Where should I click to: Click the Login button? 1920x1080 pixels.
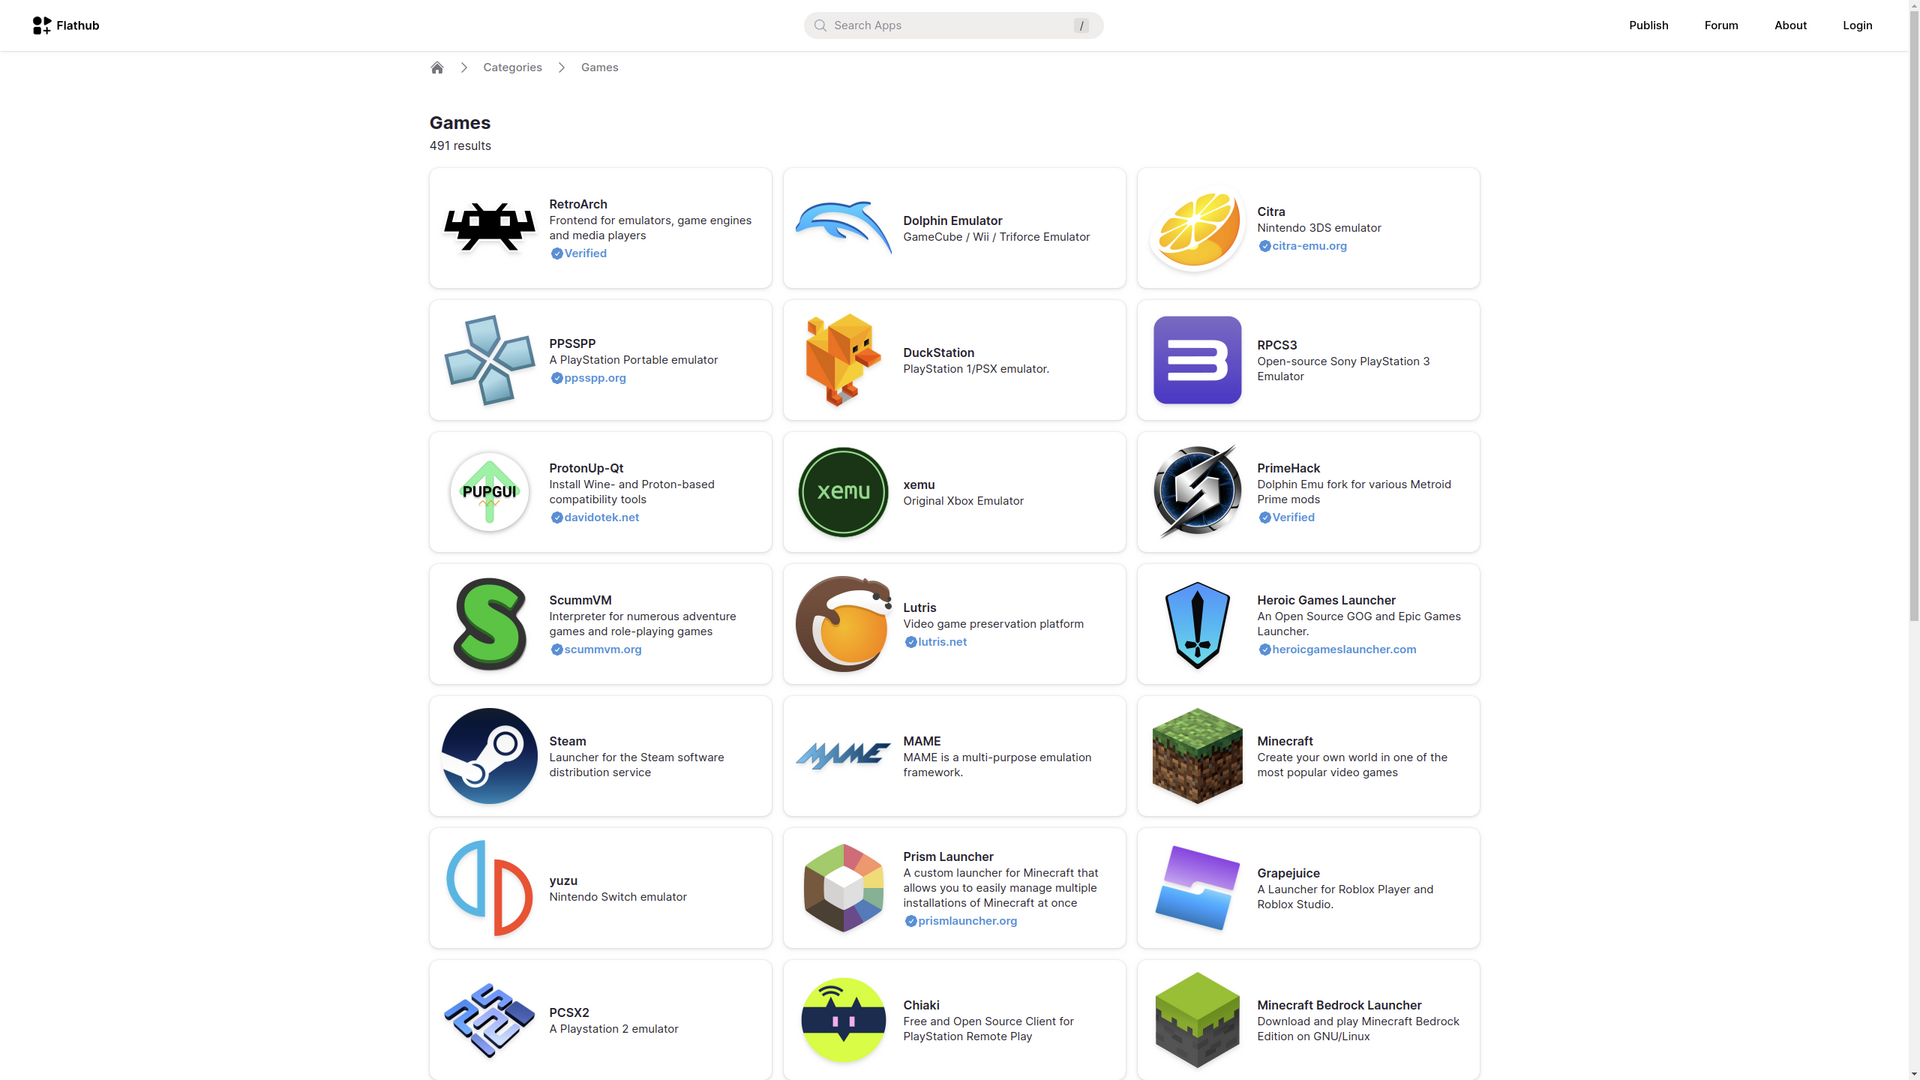[x=1857, y=25]
